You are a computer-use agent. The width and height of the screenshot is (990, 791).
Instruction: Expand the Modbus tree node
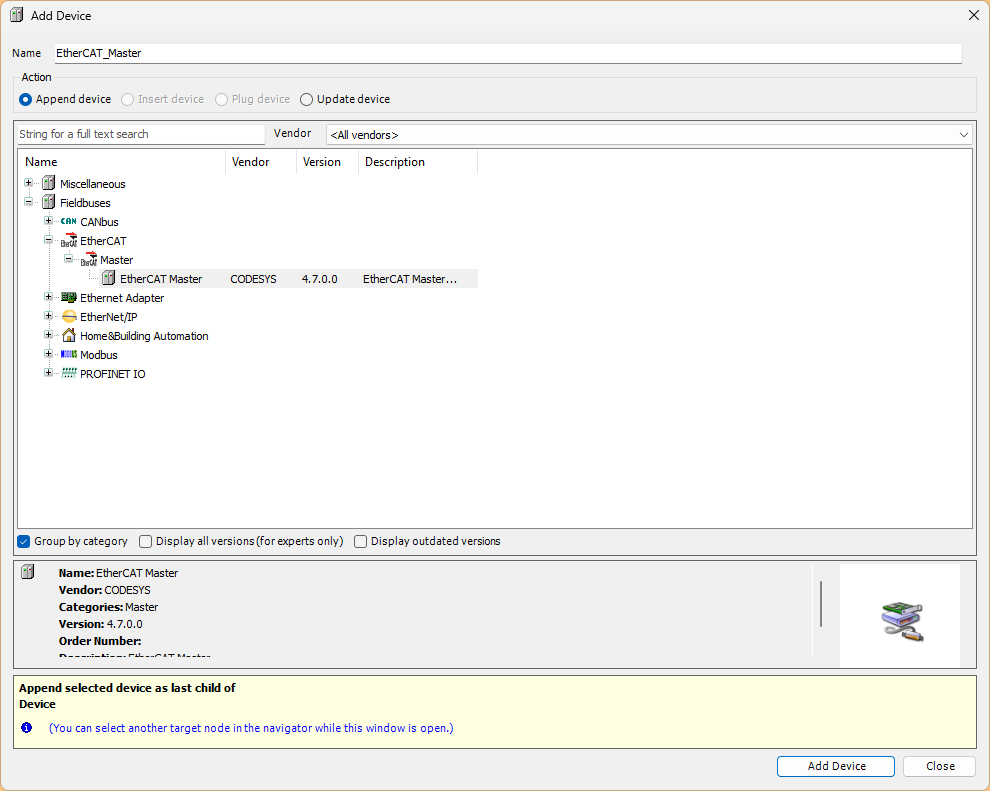pyautogui.click(x=49, y=354)
